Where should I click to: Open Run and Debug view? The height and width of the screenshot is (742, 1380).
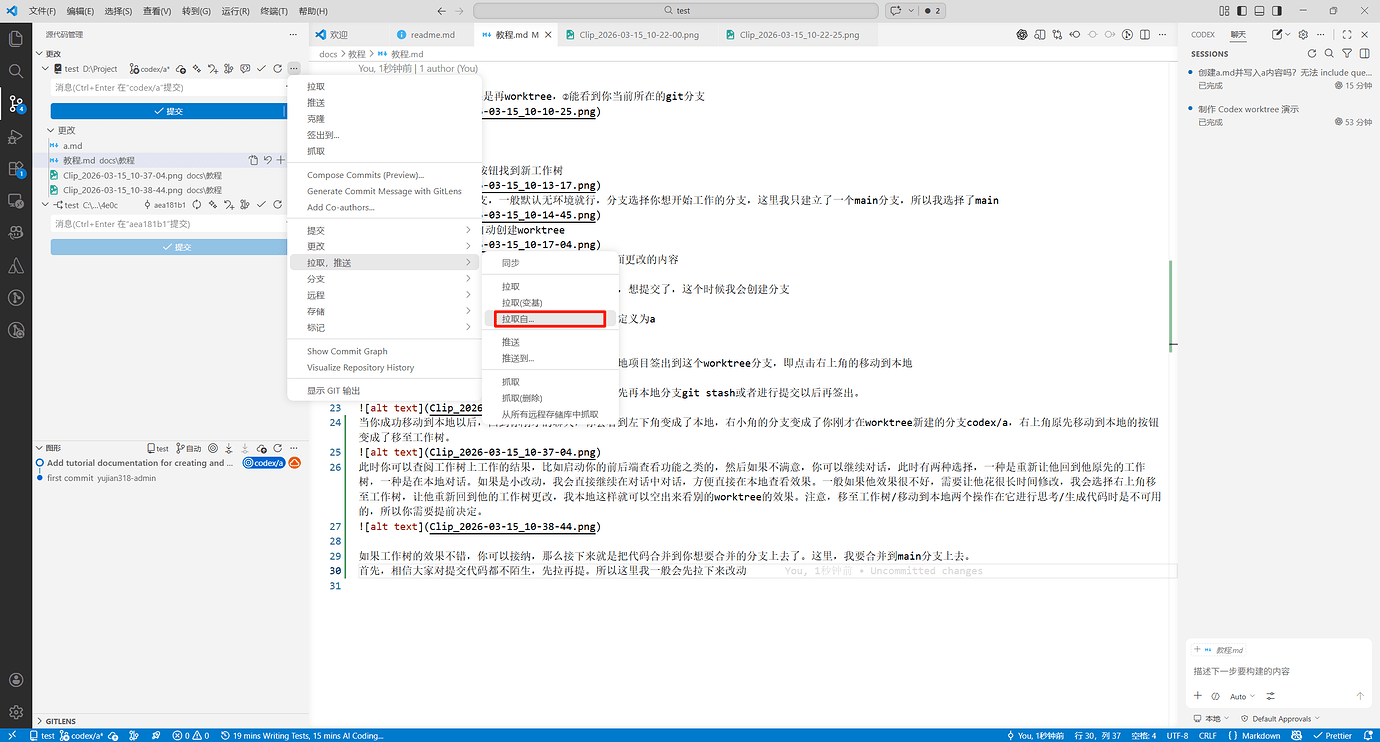[x=16, y=136]
